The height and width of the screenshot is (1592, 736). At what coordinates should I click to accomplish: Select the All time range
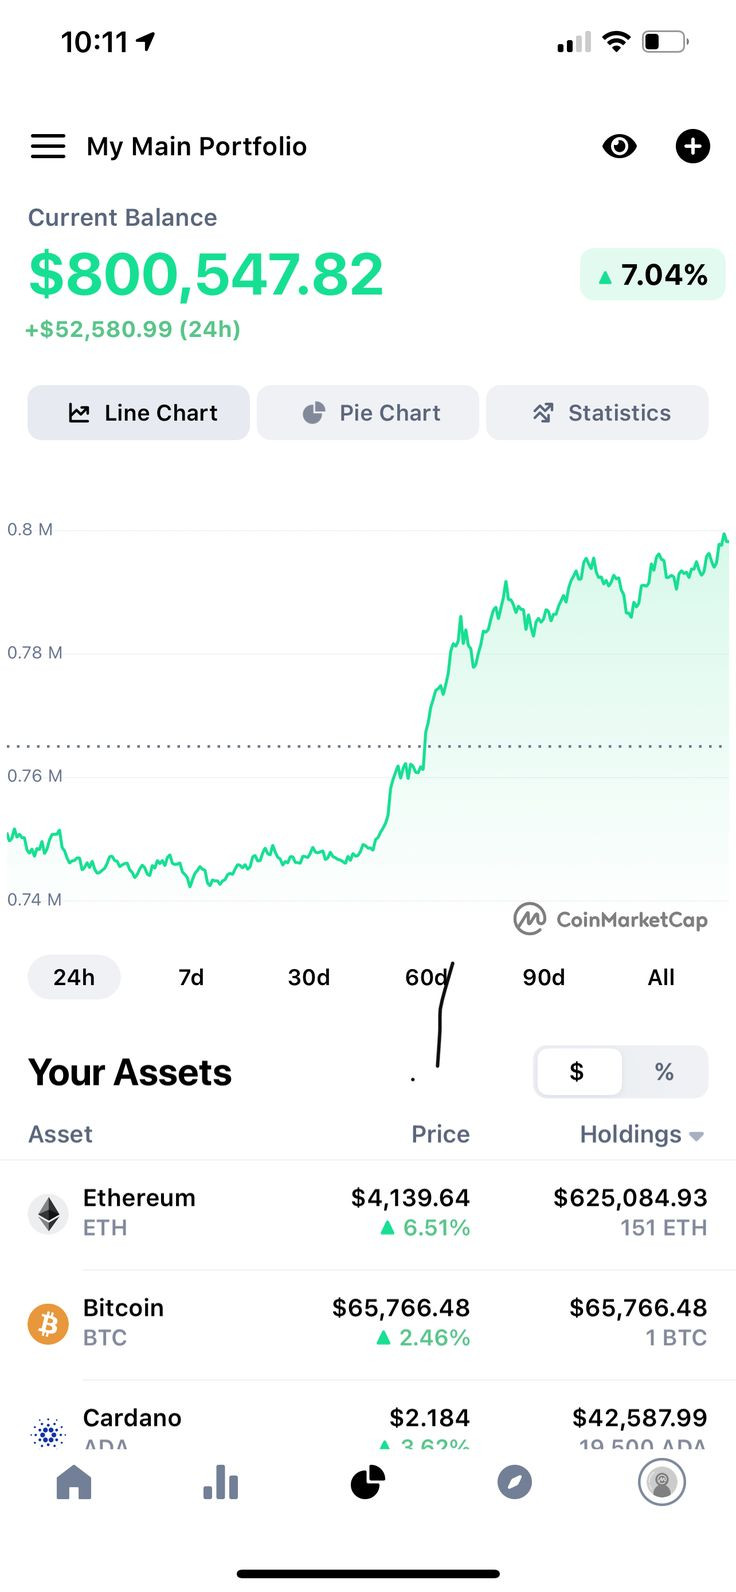[661, 977]
